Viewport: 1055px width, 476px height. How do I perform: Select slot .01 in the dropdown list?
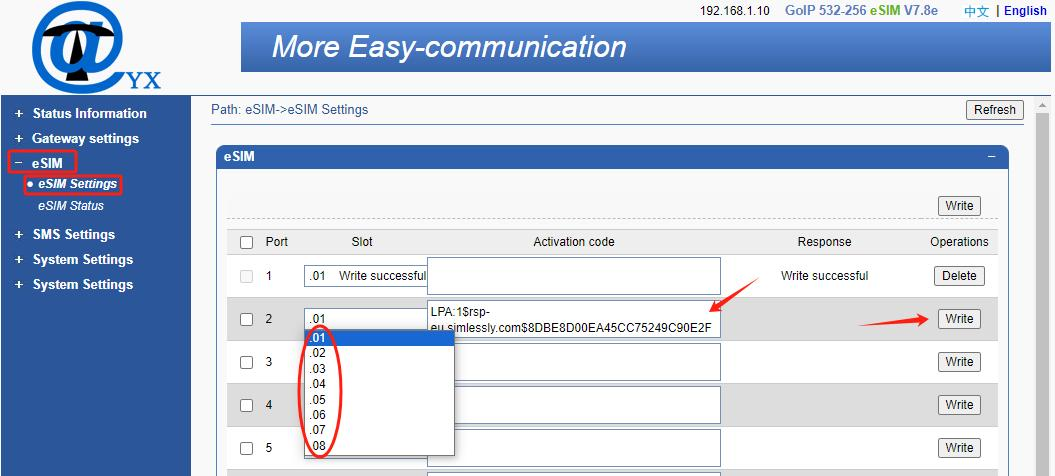[x=379, y=337]
